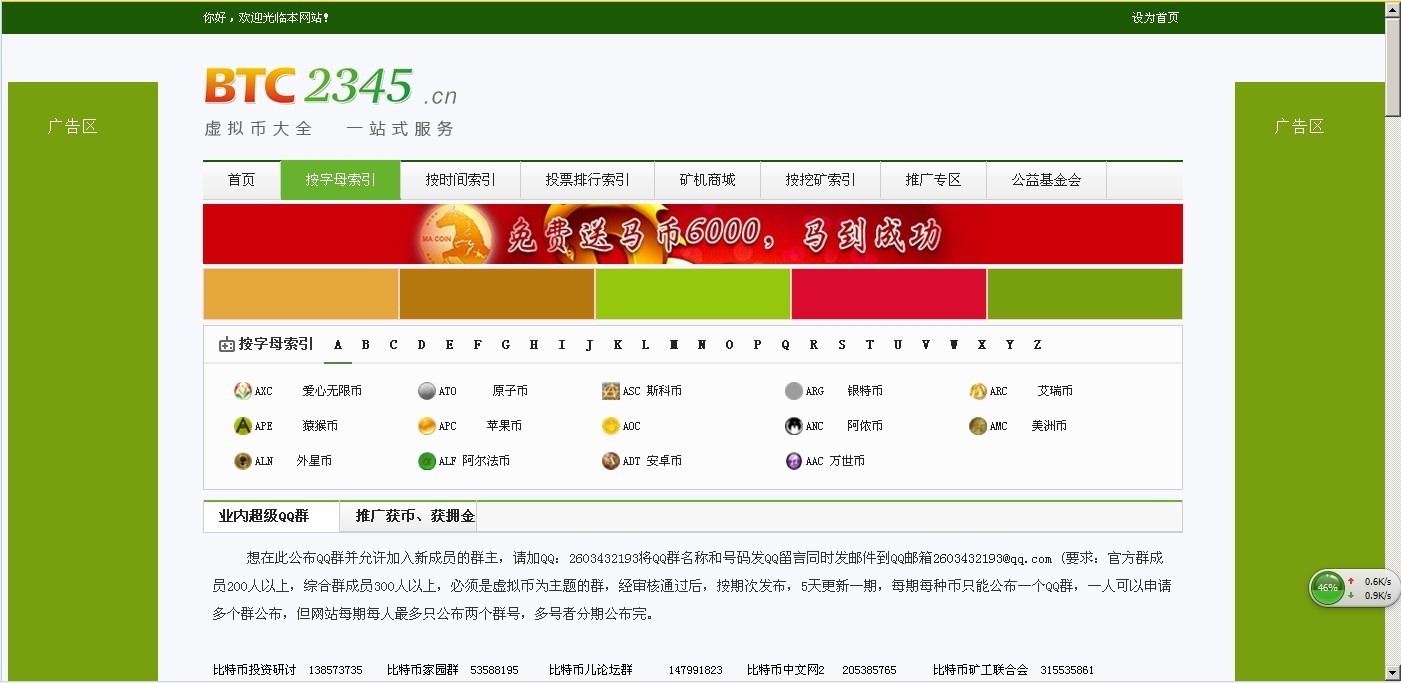Screen dimensions: 1401x683
Task: Go to the 矿机商城 menu item
Action: tap(707, 180)
